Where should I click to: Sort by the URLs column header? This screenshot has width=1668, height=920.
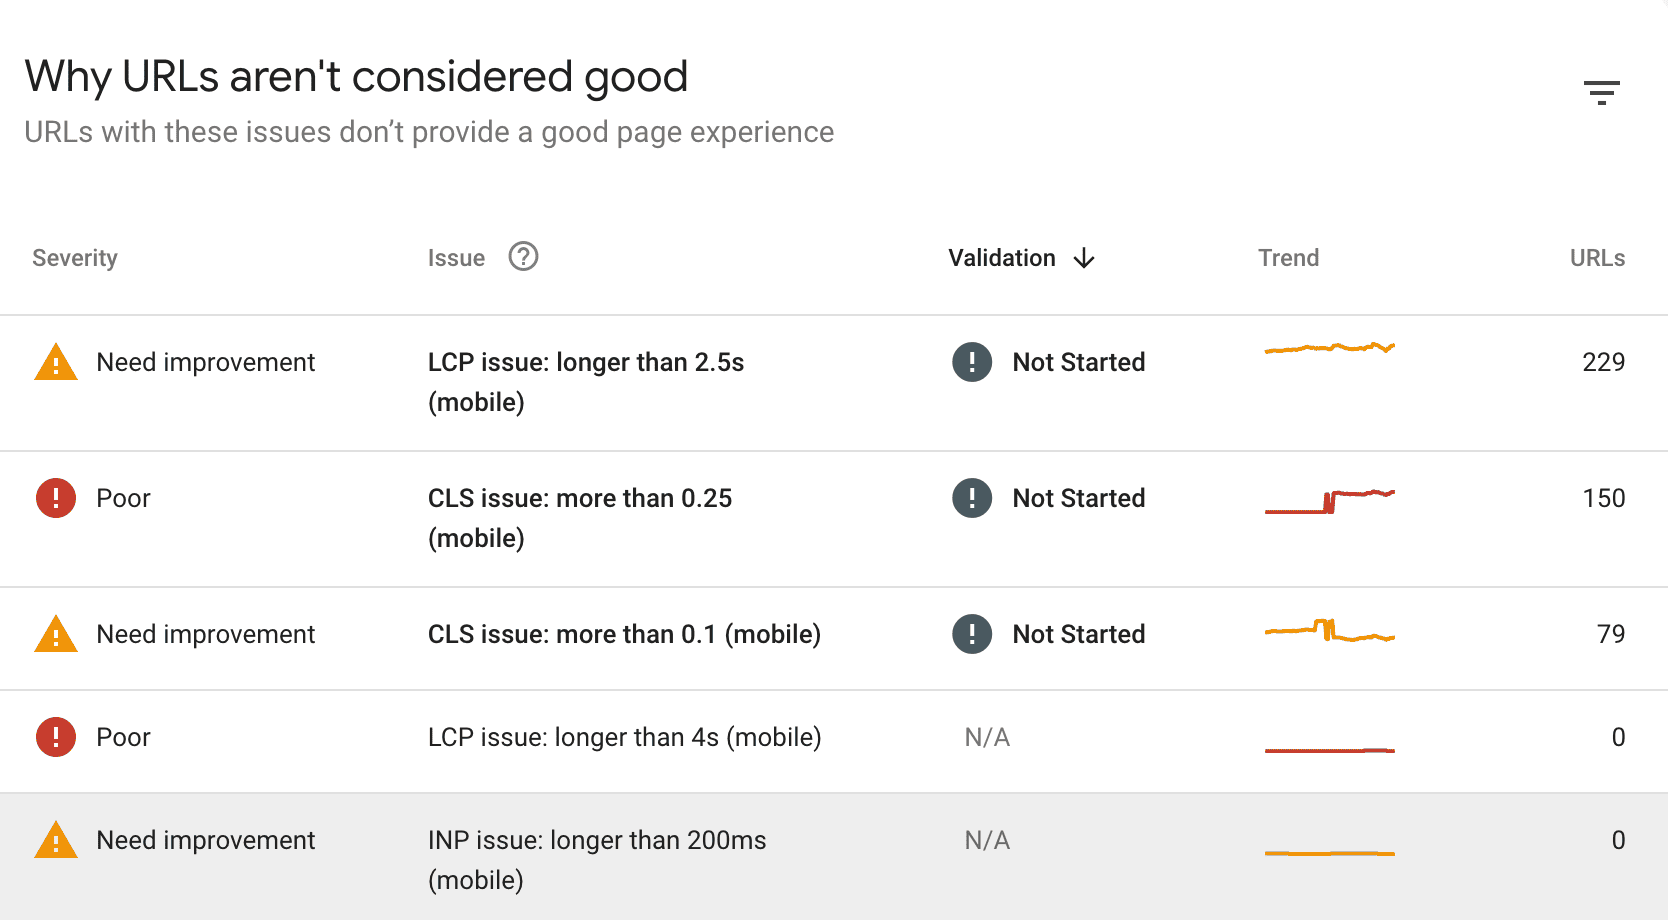(x=1597, y=258)
